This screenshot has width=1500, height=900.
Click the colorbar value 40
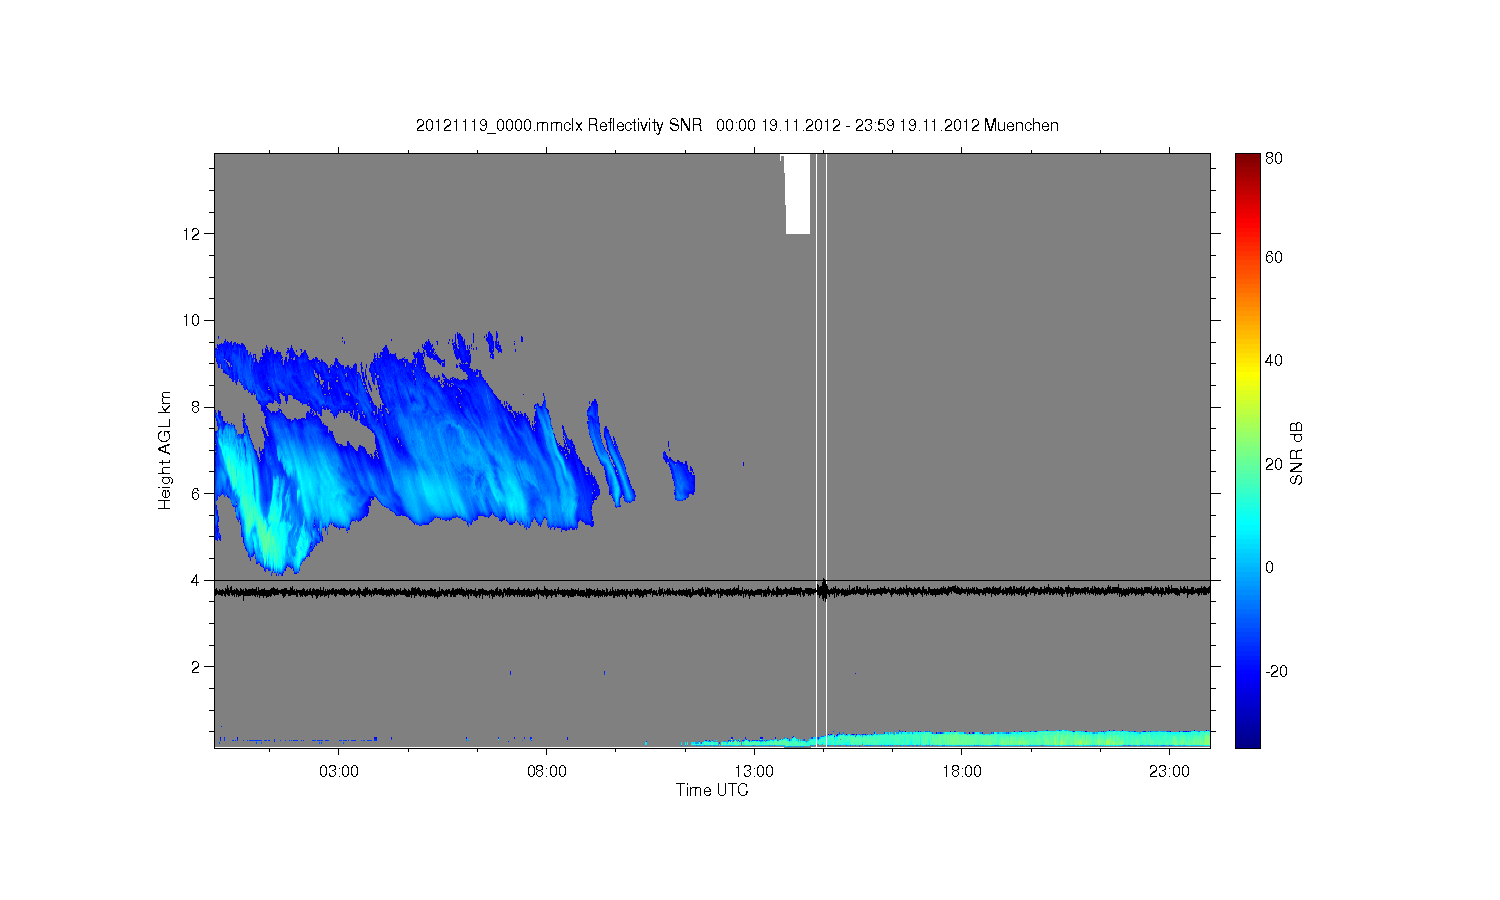pos(1273,361)
